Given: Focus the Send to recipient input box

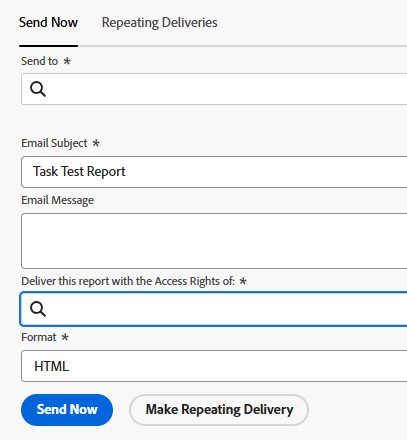Looking at the screenshot, I should click(x=214, y=89).
